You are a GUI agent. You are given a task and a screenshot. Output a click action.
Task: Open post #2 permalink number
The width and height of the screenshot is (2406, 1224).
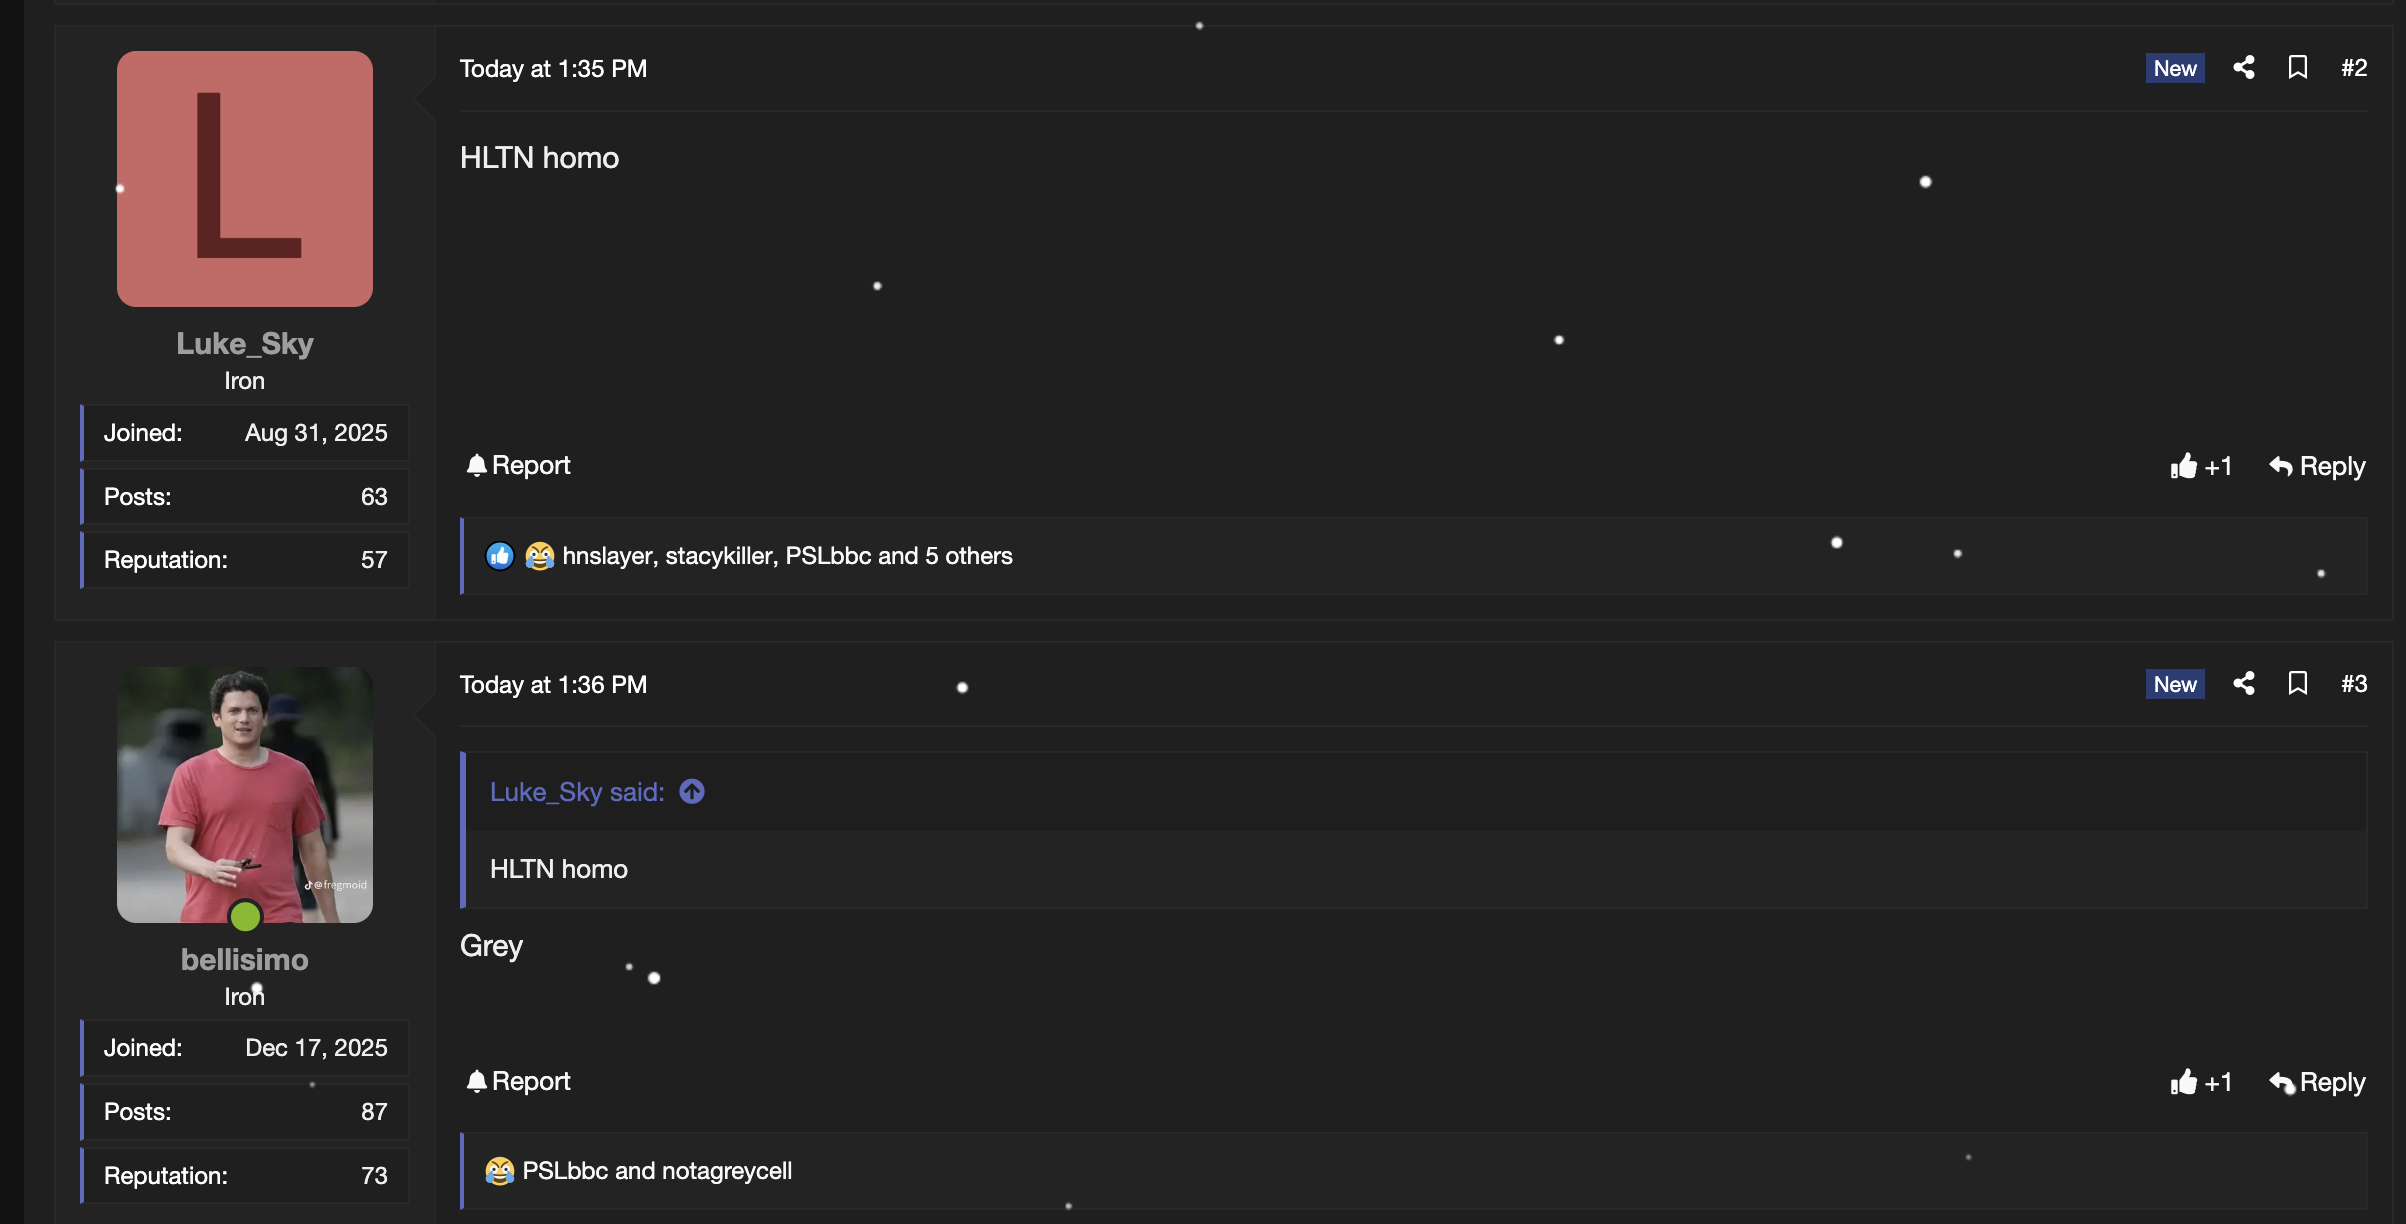coord(2354,68)
